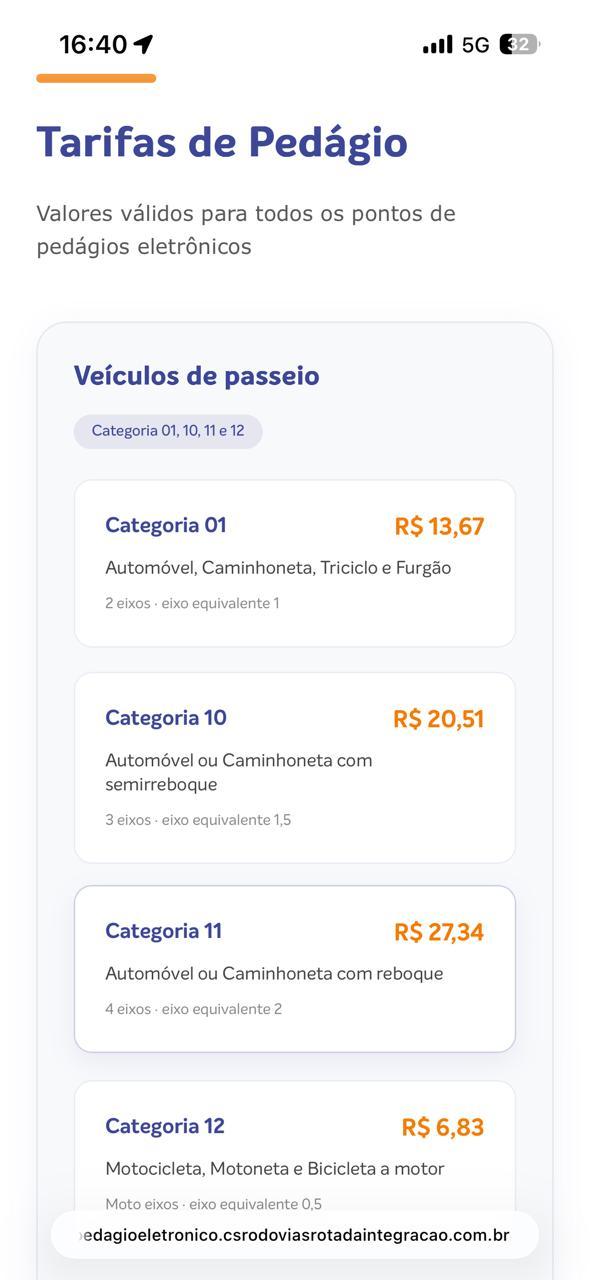Tap the R$ 6,83 price
590x1280 pixels.
click(442, 1127)
